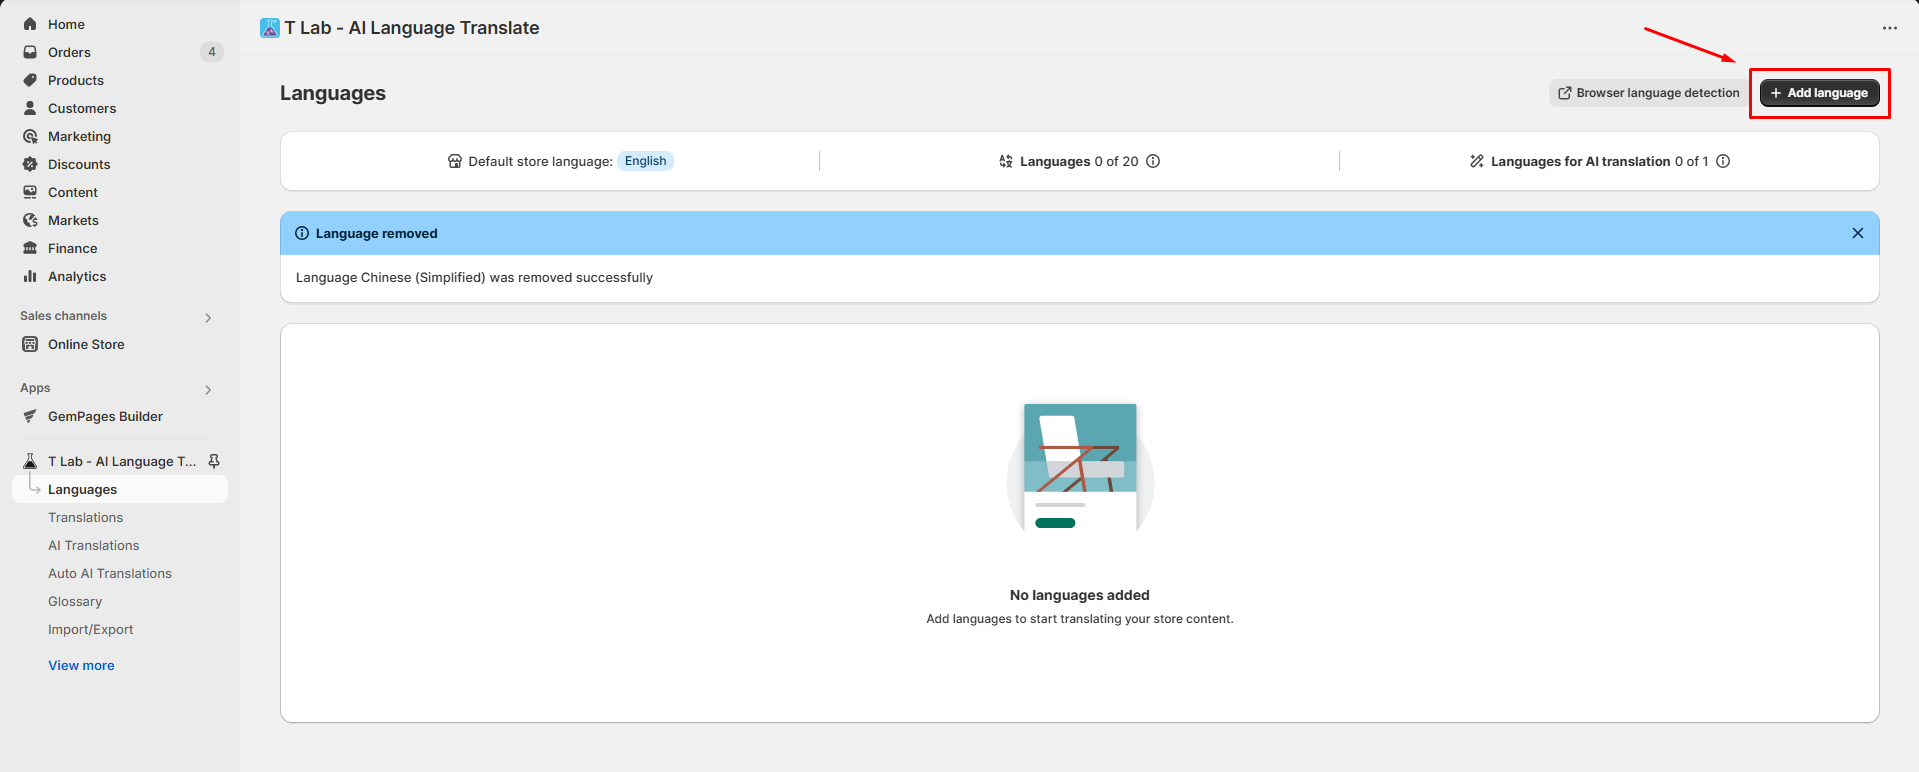
Task: Click the Marketing target icon
Action: tap(30, 136)
